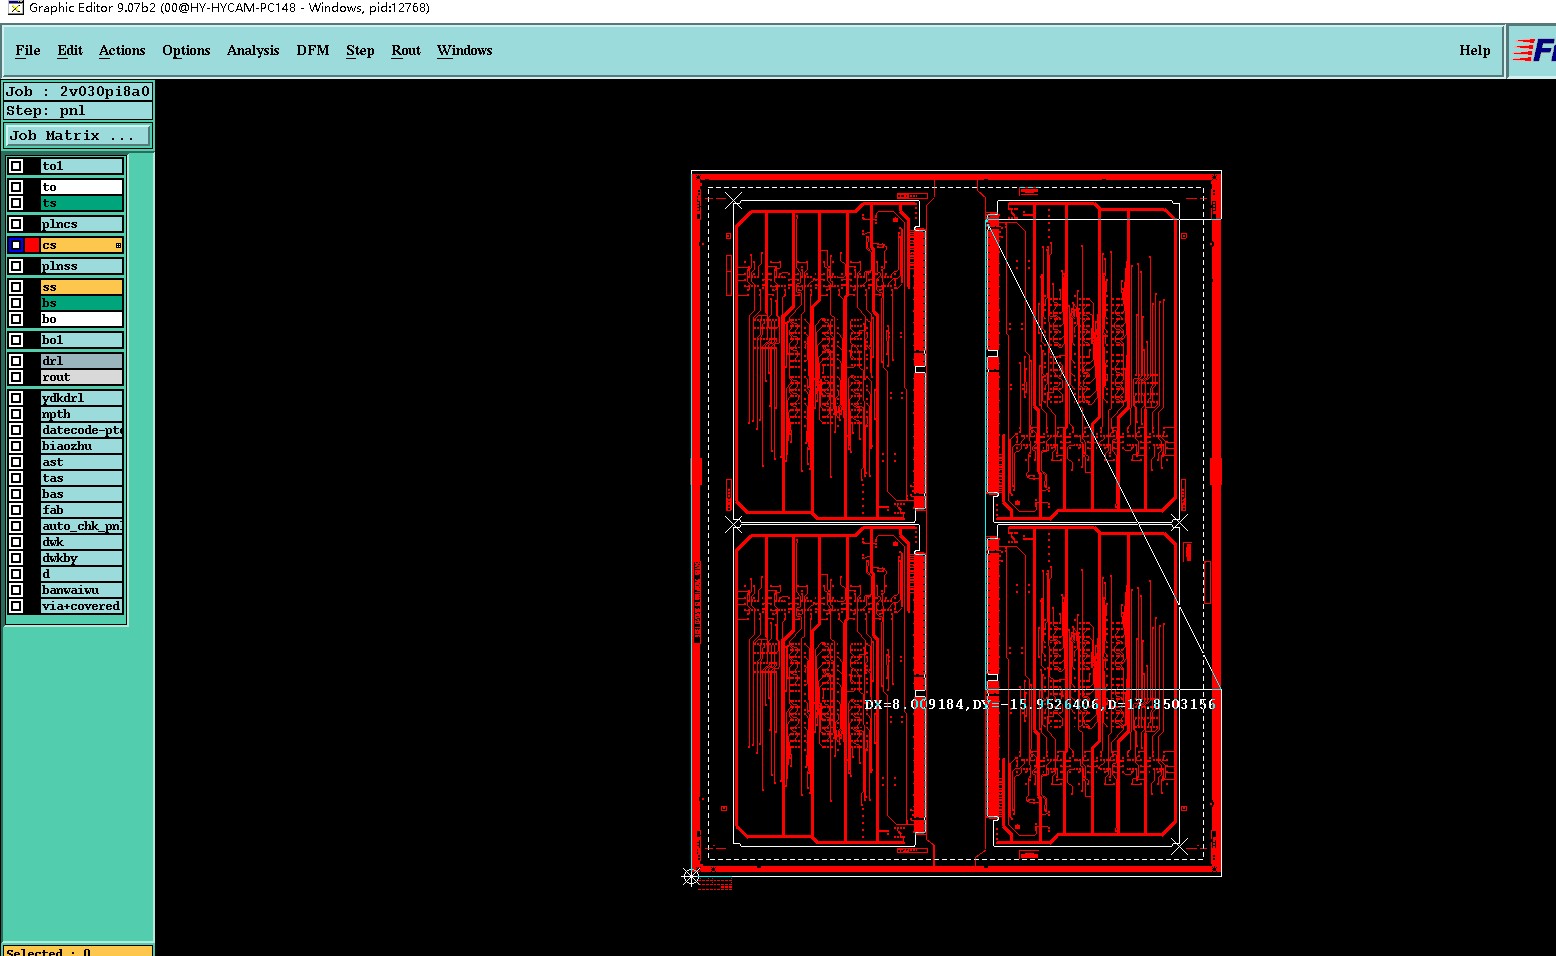Open the Edit menu
The height and width of the screenshot is (956, 1556).
pos(70,50)
